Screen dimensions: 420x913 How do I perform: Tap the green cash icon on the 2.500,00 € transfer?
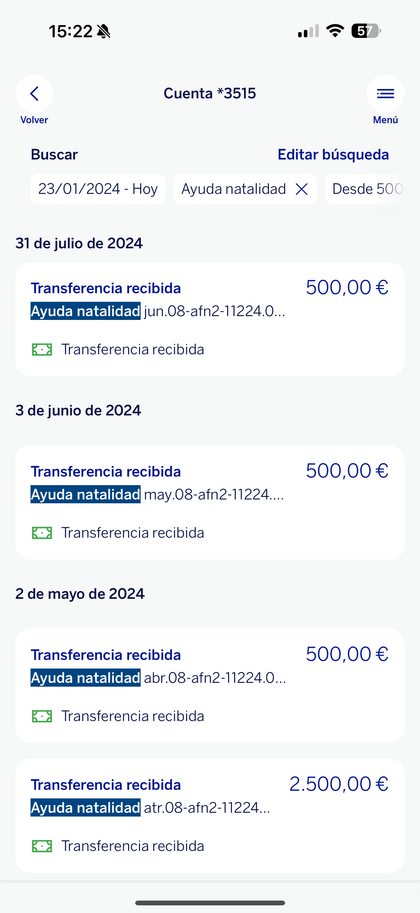point(41,845)
